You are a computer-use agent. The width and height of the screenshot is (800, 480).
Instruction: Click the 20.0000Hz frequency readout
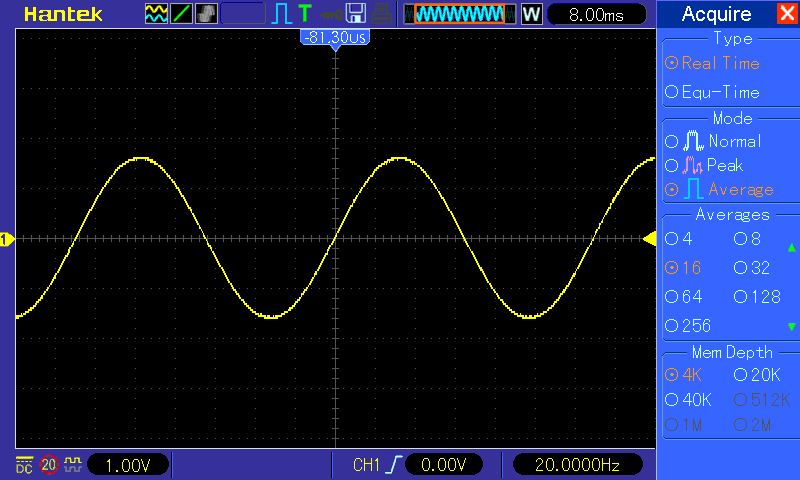(x=578, y=465)
